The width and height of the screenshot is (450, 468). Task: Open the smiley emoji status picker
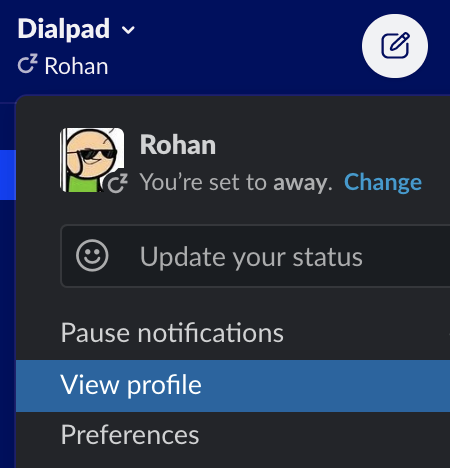point(92,255)
